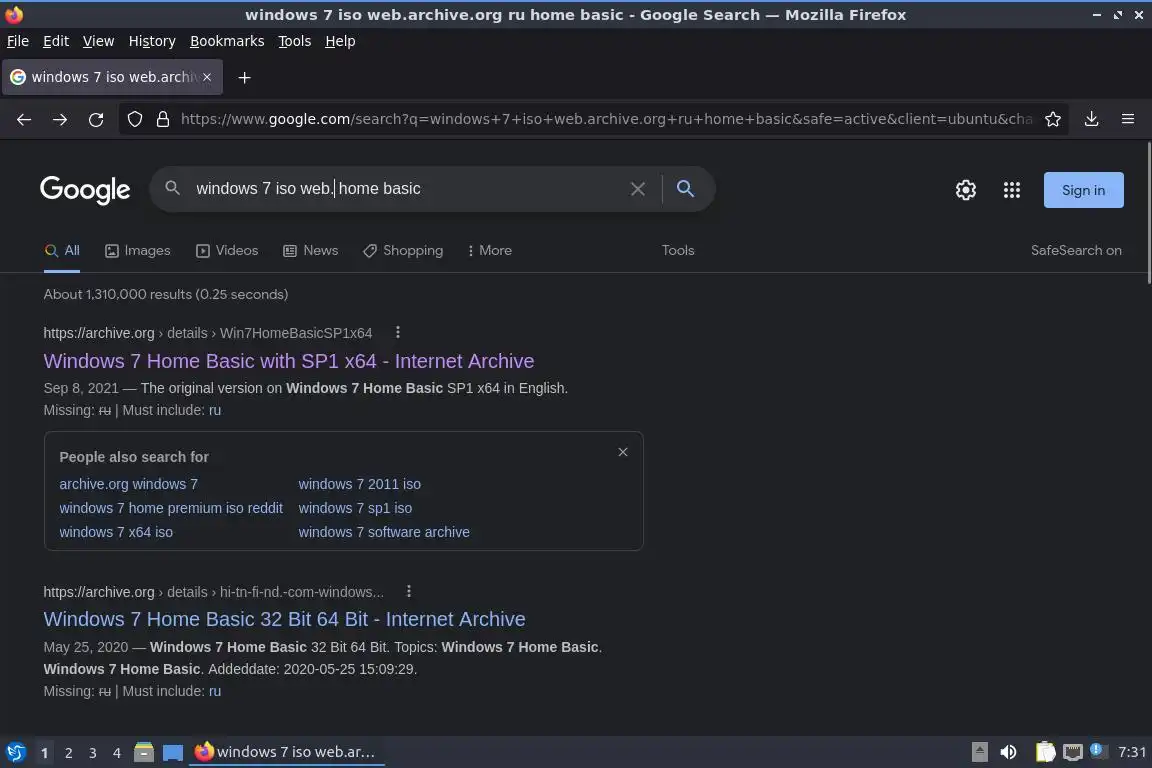This screenshot has width=1152, height=768.
Task: Click the blue desktop icon in taskbar
Action: coord(173,752)
